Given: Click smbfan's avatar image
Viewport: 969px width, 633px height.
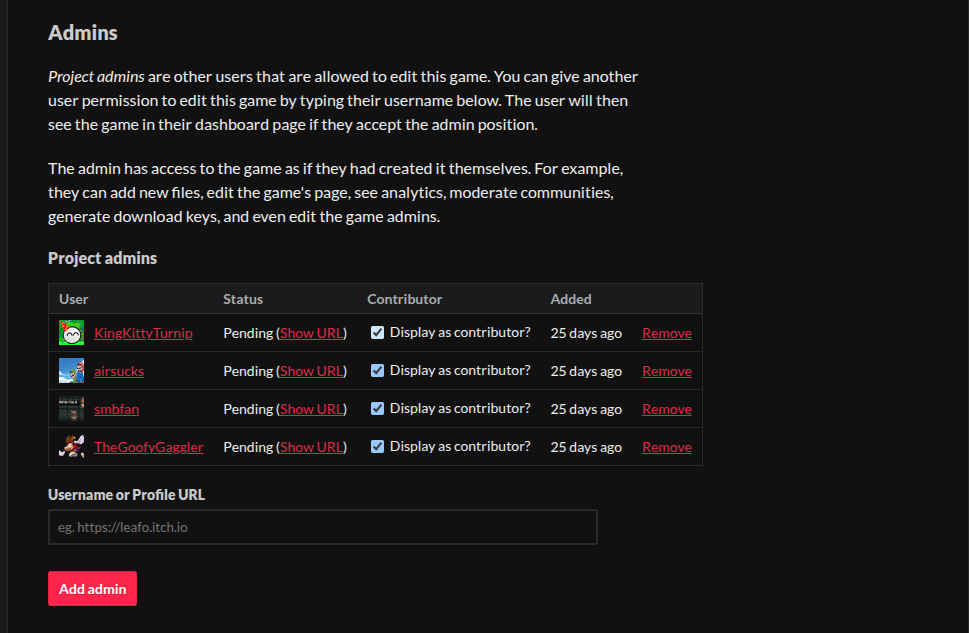Looking at the screenshot, I should pos(71,409).
